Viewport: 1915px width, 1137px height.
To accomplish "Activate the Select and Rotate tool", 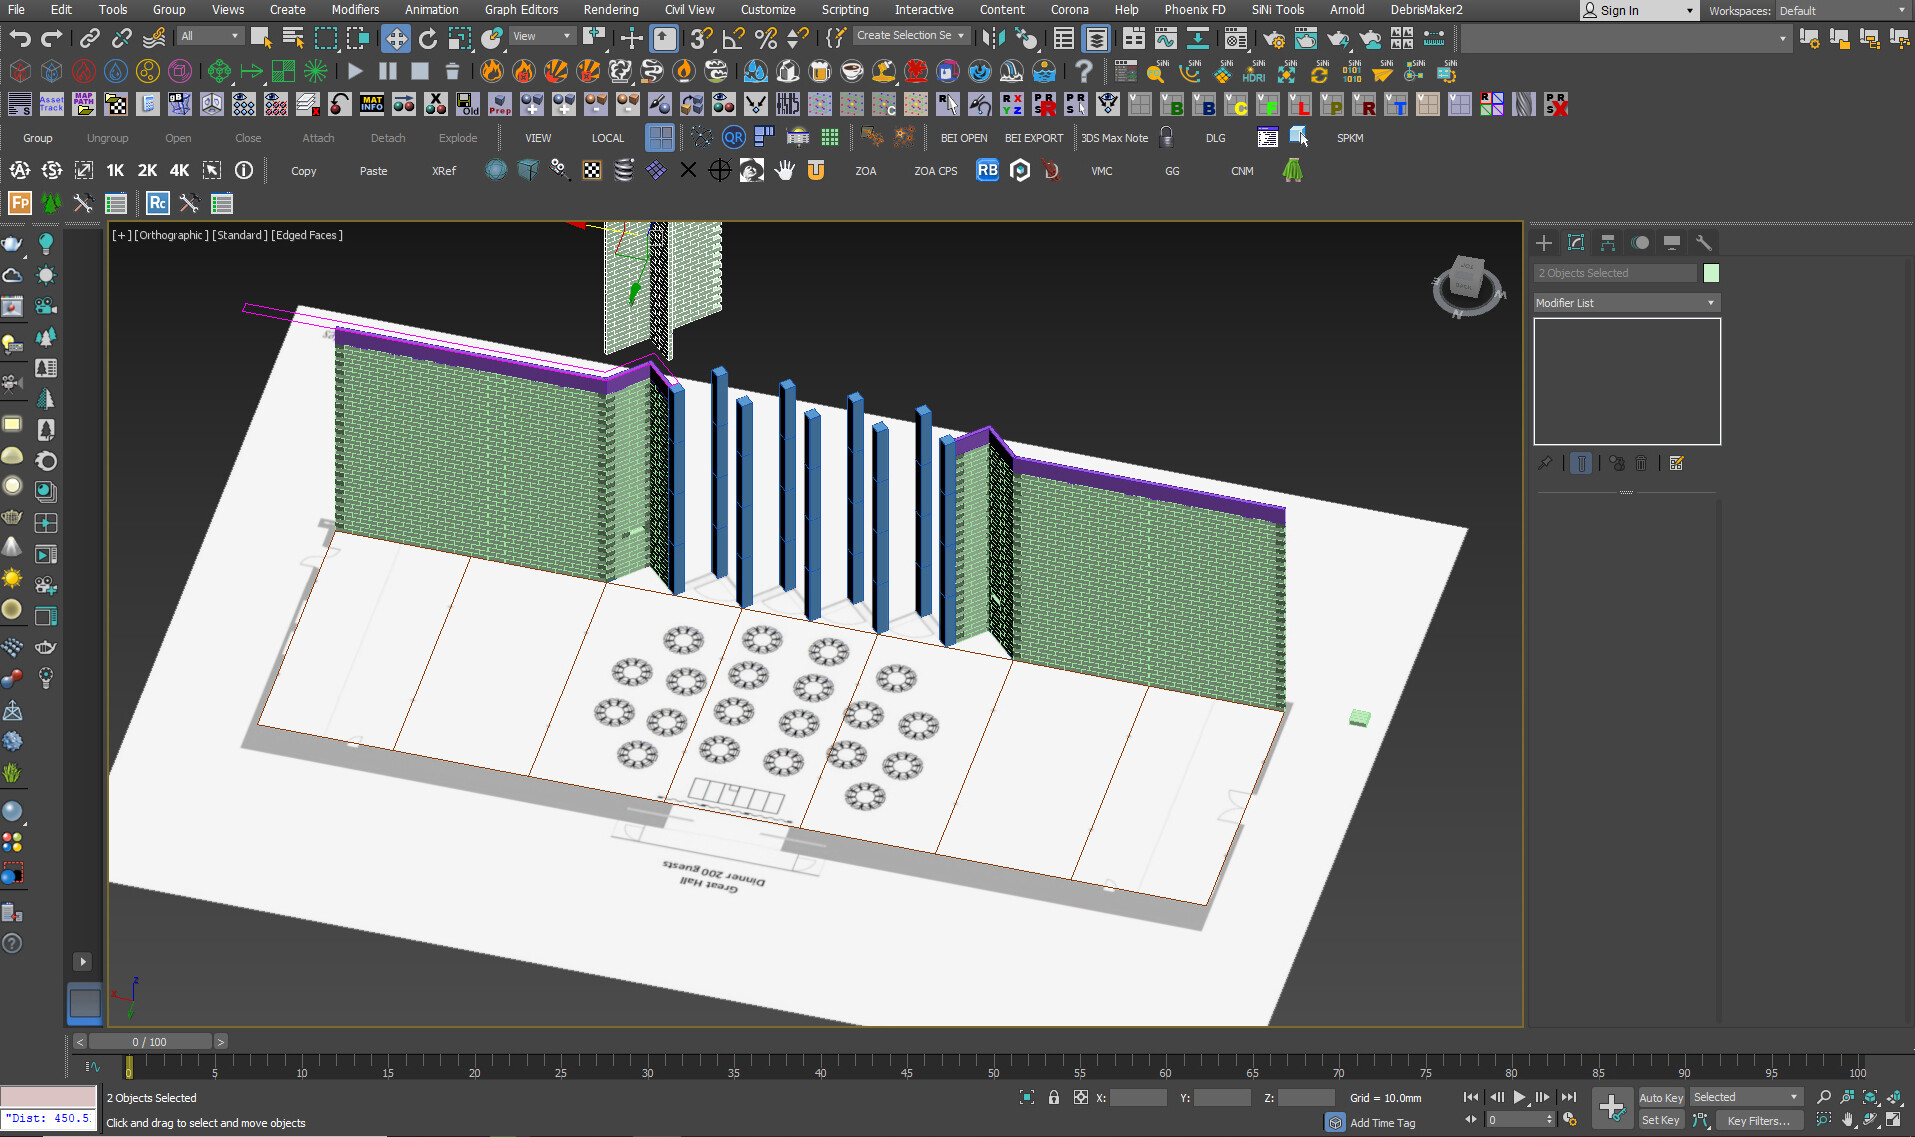I will click(428, 38).
